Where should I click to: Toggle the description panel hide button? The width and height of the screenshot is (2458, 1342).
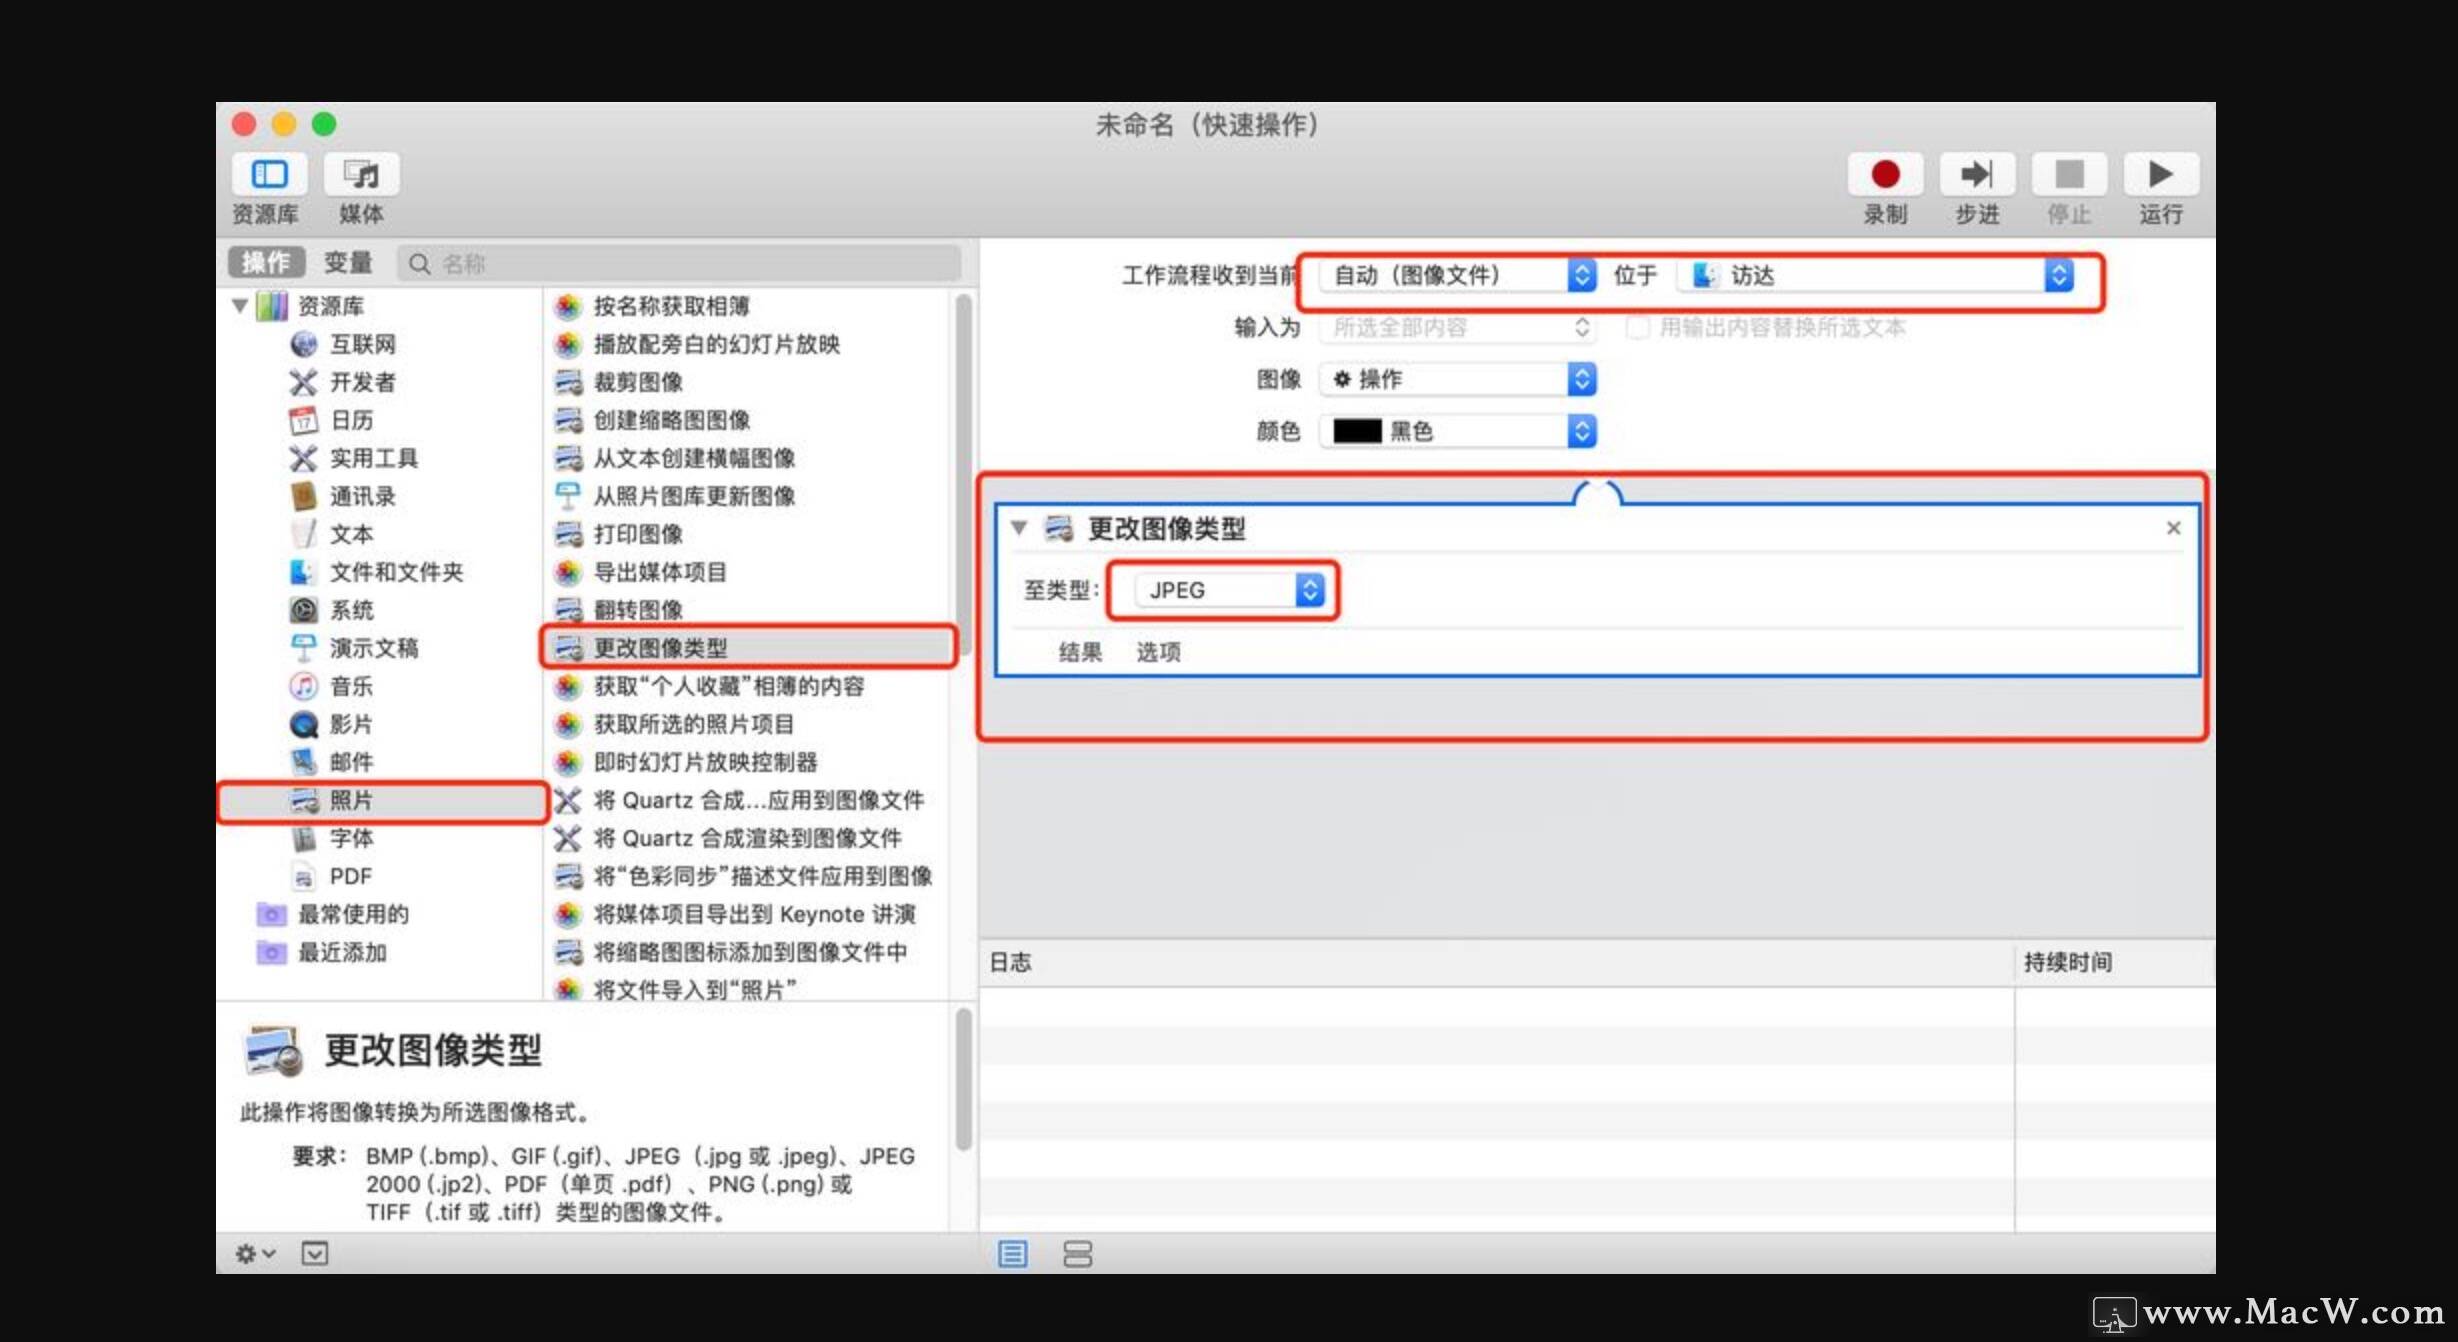point(315,1253)
